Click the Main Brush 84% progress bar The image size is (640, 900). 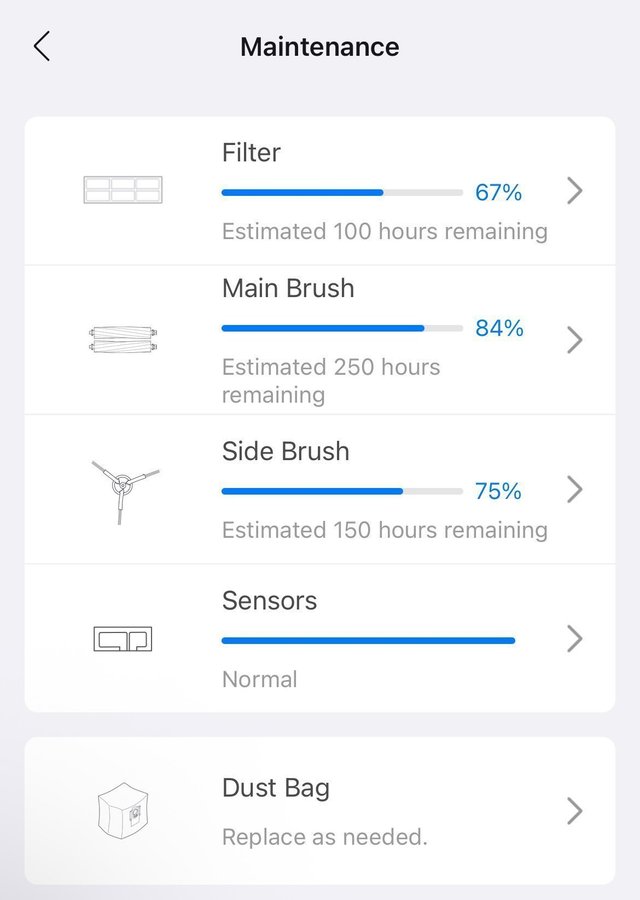tap(342, 328)
